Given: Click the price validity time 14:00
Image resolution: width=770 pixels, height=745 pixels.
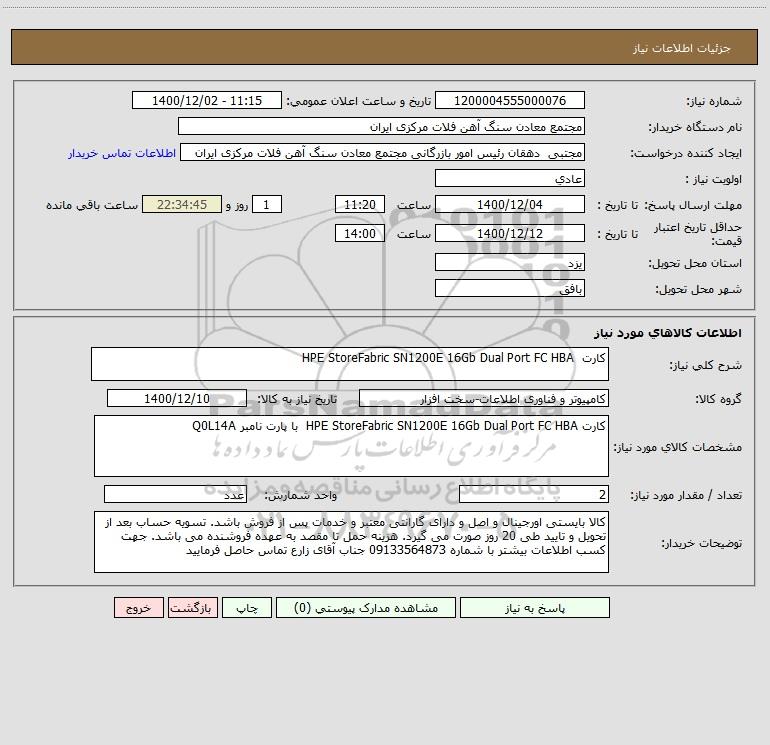Looking at the screenshot, I should pyautogui.click(x=359, y=233).
